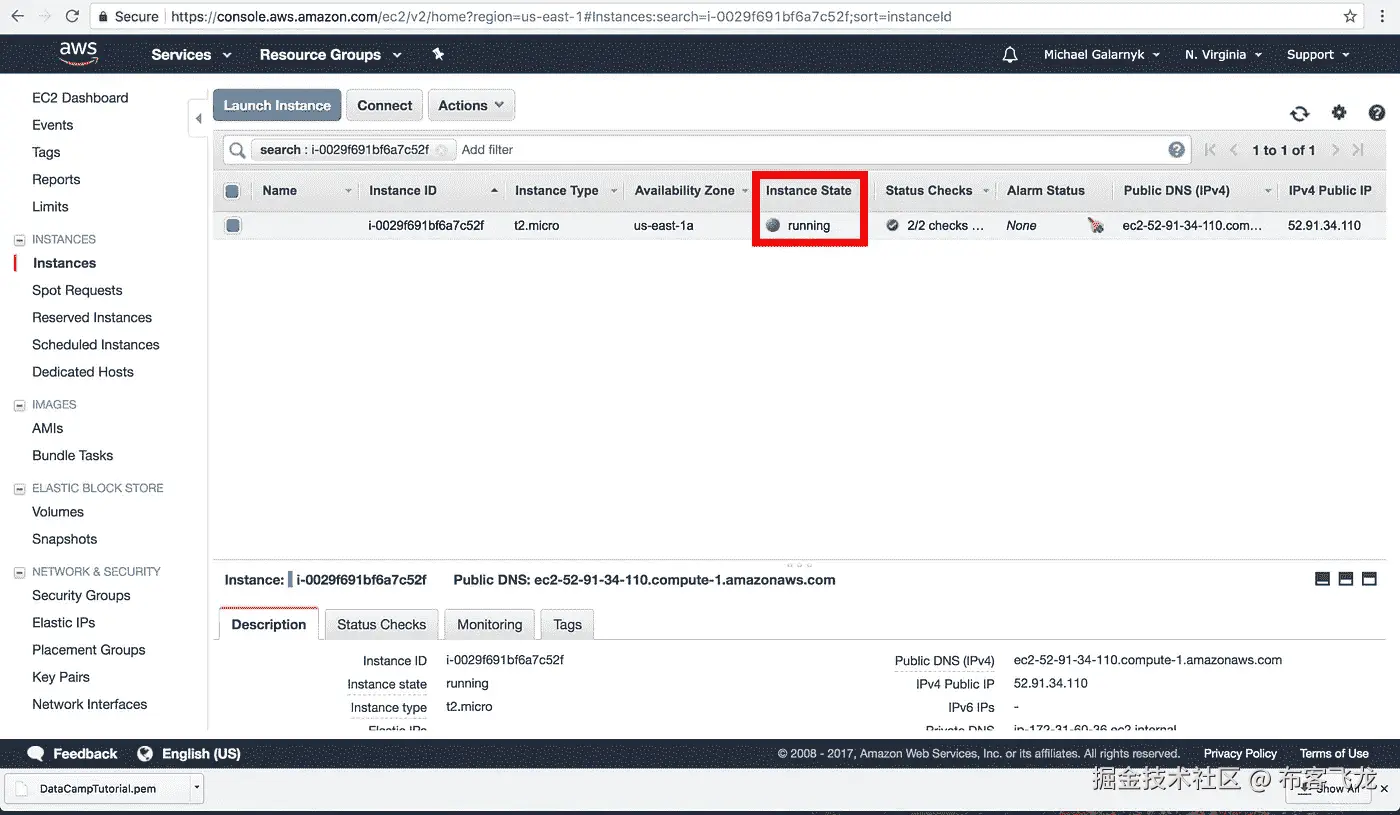Open Spot Requests in sidebar

point(77,290)
